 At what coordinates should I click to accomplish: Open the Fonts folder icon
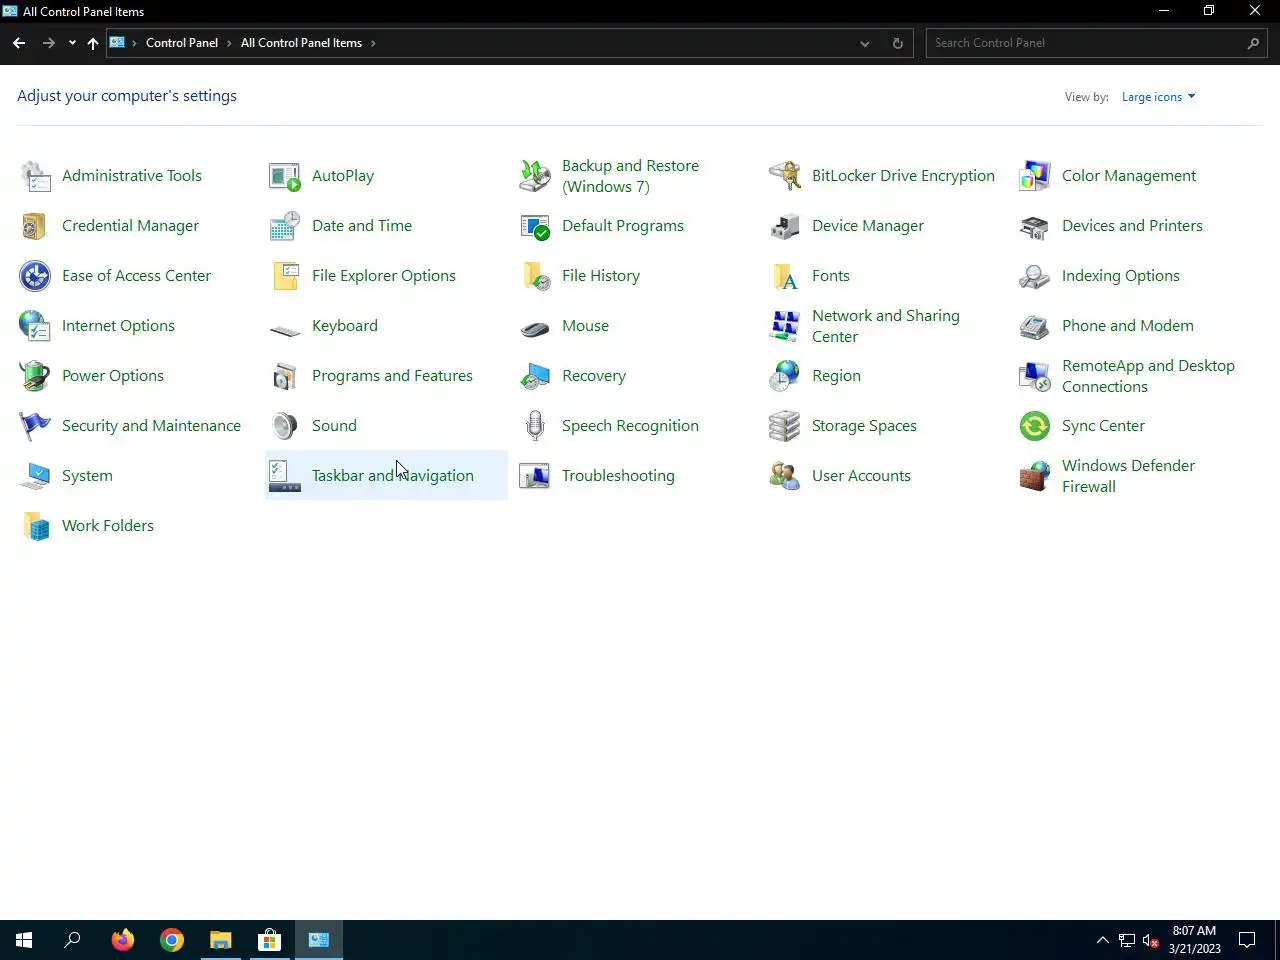(x=785, y=276)
